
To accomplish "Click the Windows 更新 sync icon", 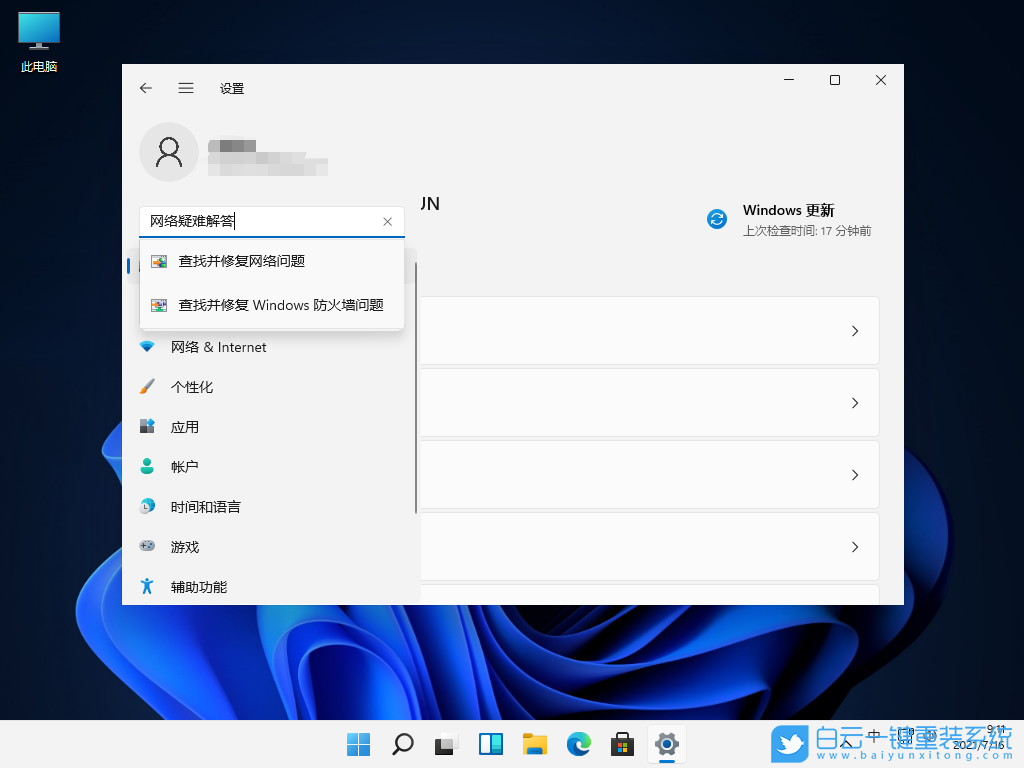I will point(716,219).
